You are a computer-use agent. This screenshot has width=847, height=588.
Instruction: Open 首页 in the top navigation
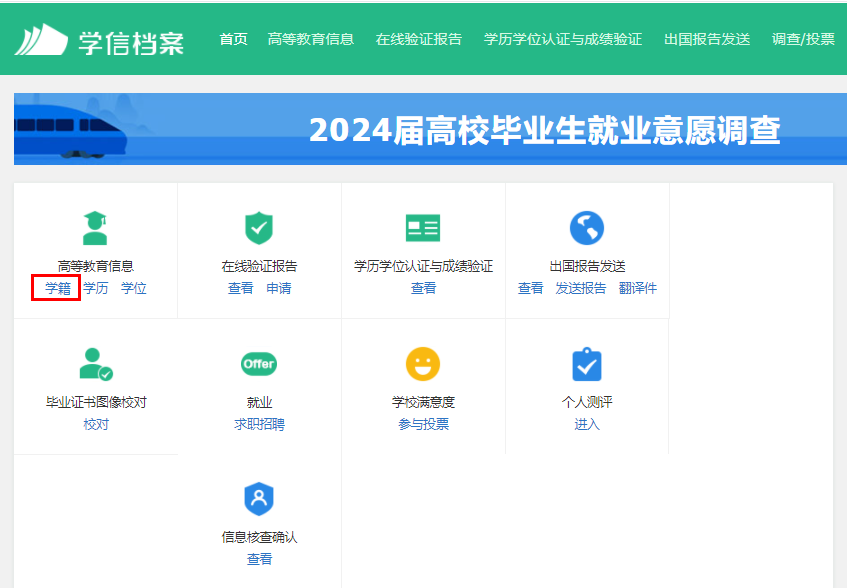233,39
